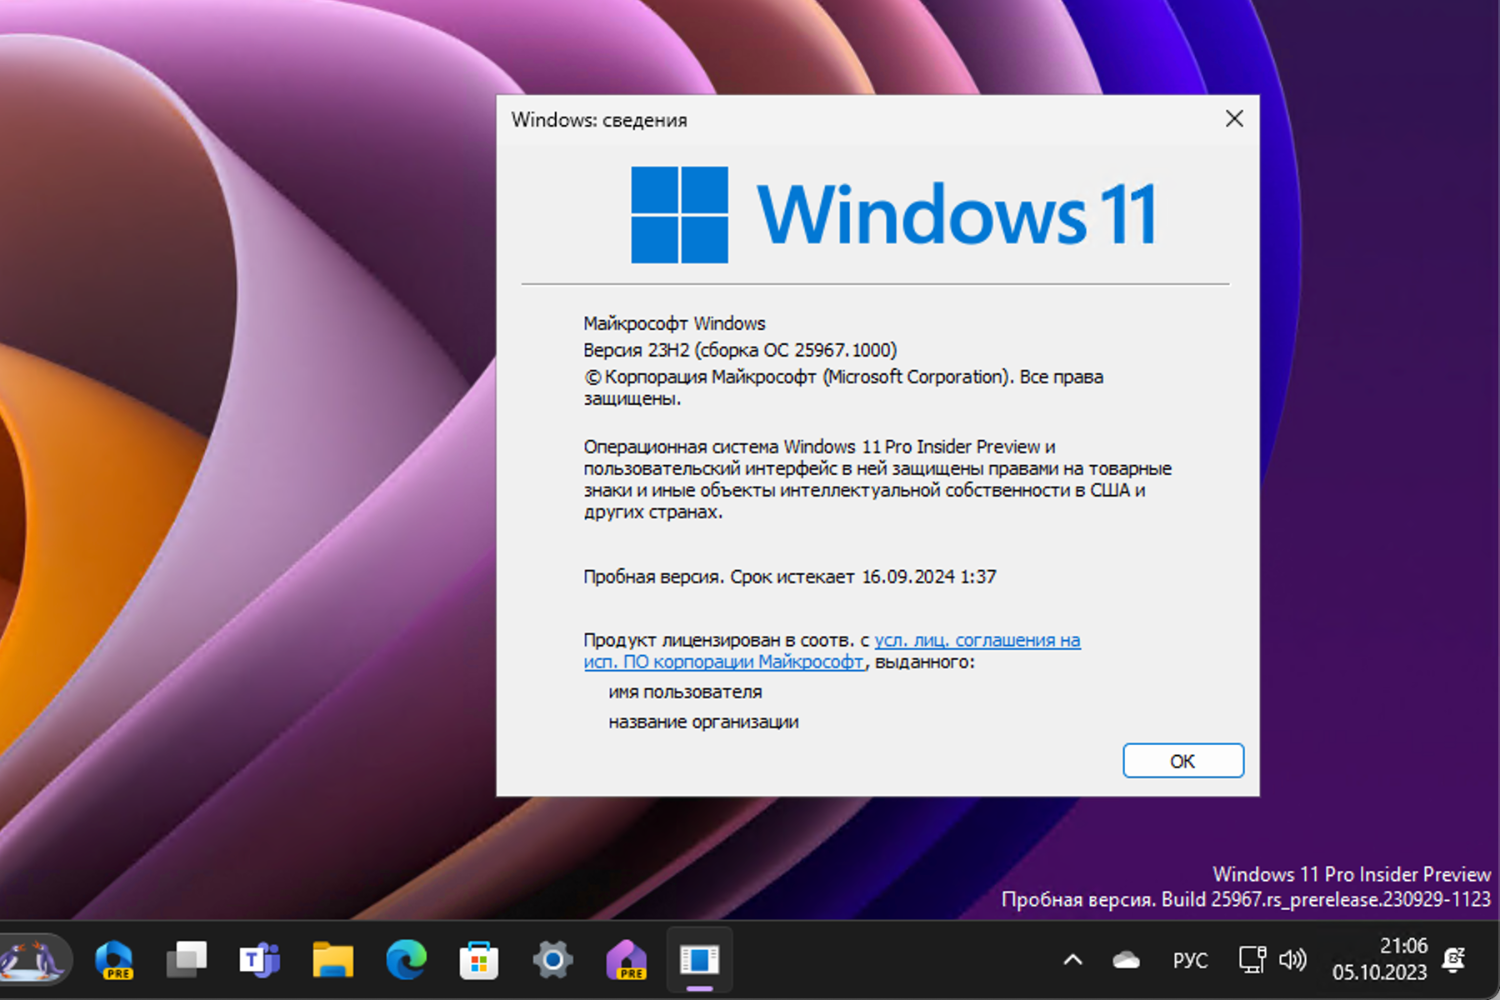Open Windows Settings gear icon

552,959
